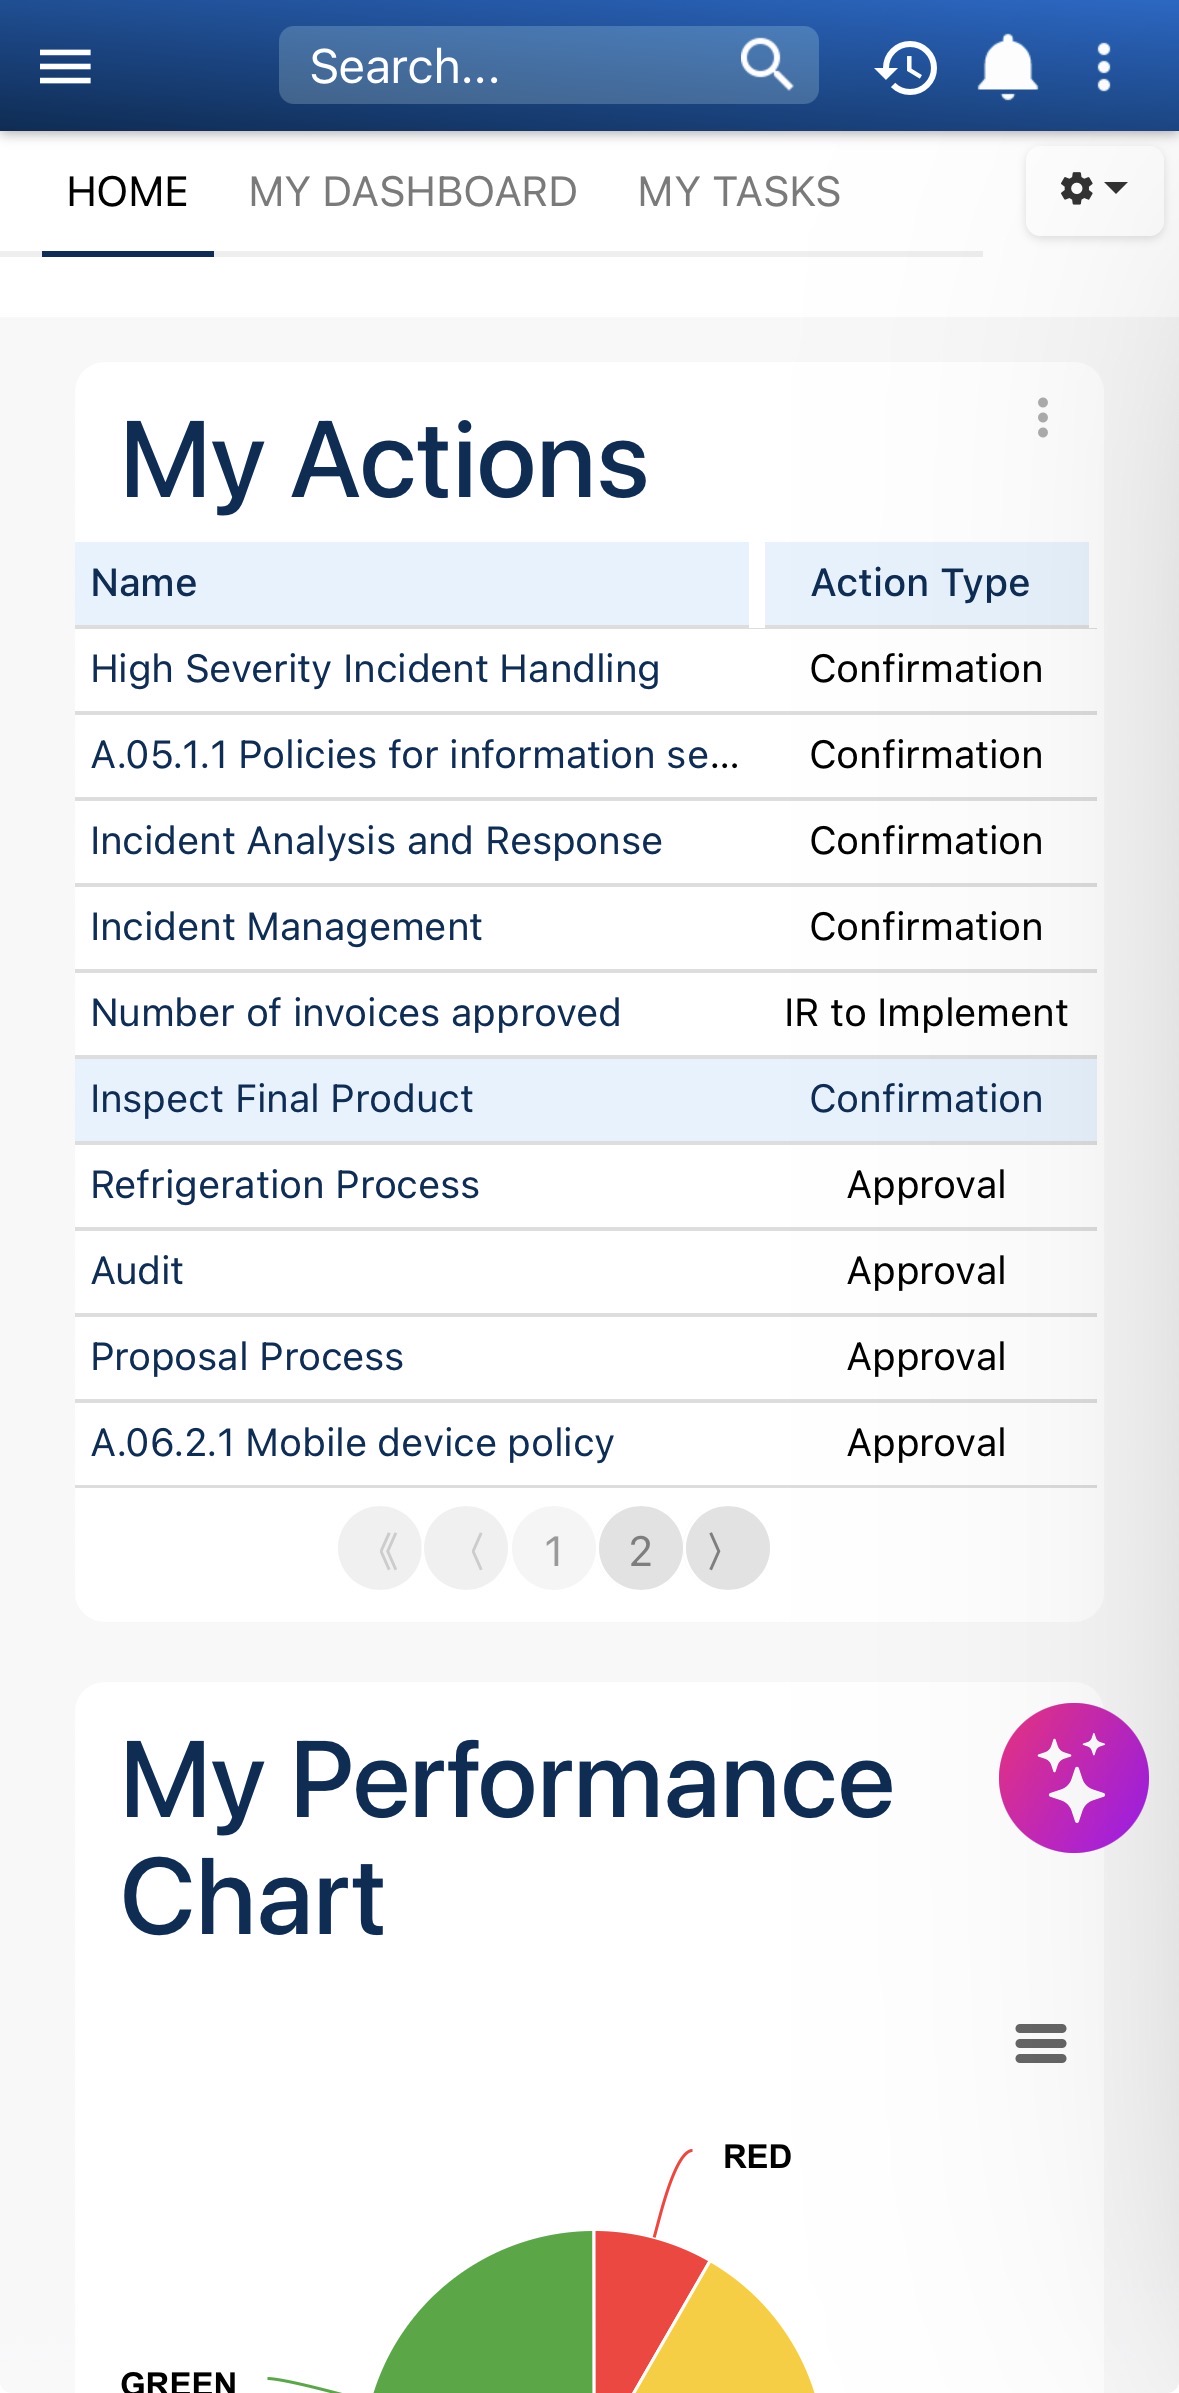
Task: Go to next page of actions
Action: (x=727, y=1549)
